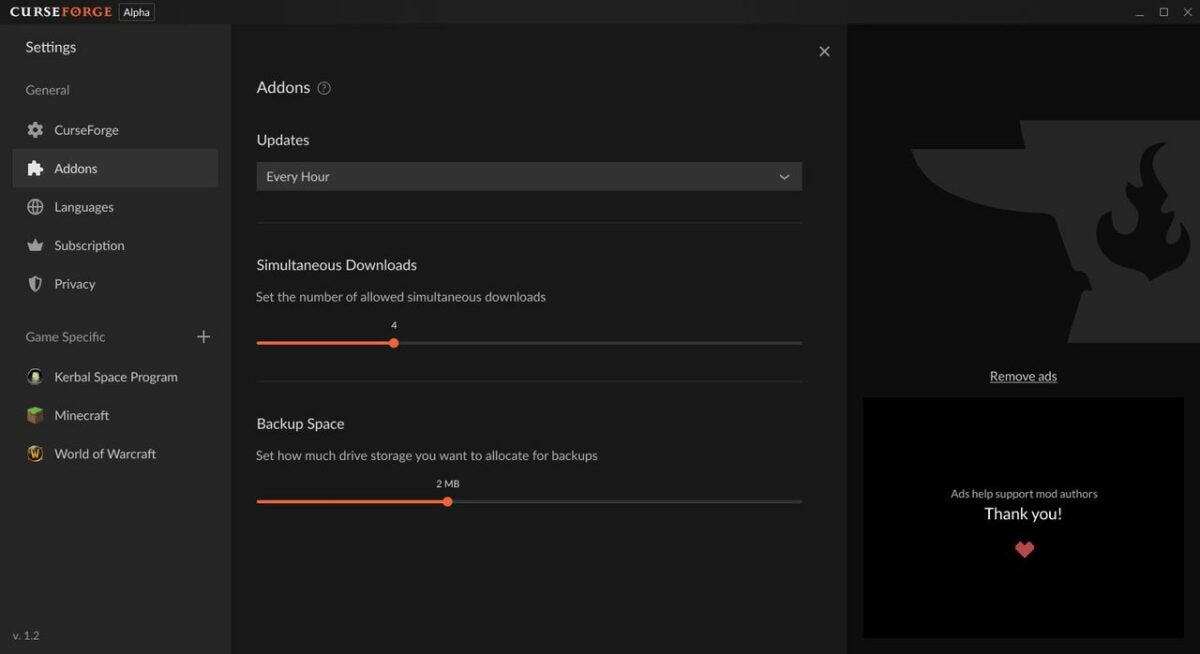Click the Addons help question mark icon

[324, 88]
